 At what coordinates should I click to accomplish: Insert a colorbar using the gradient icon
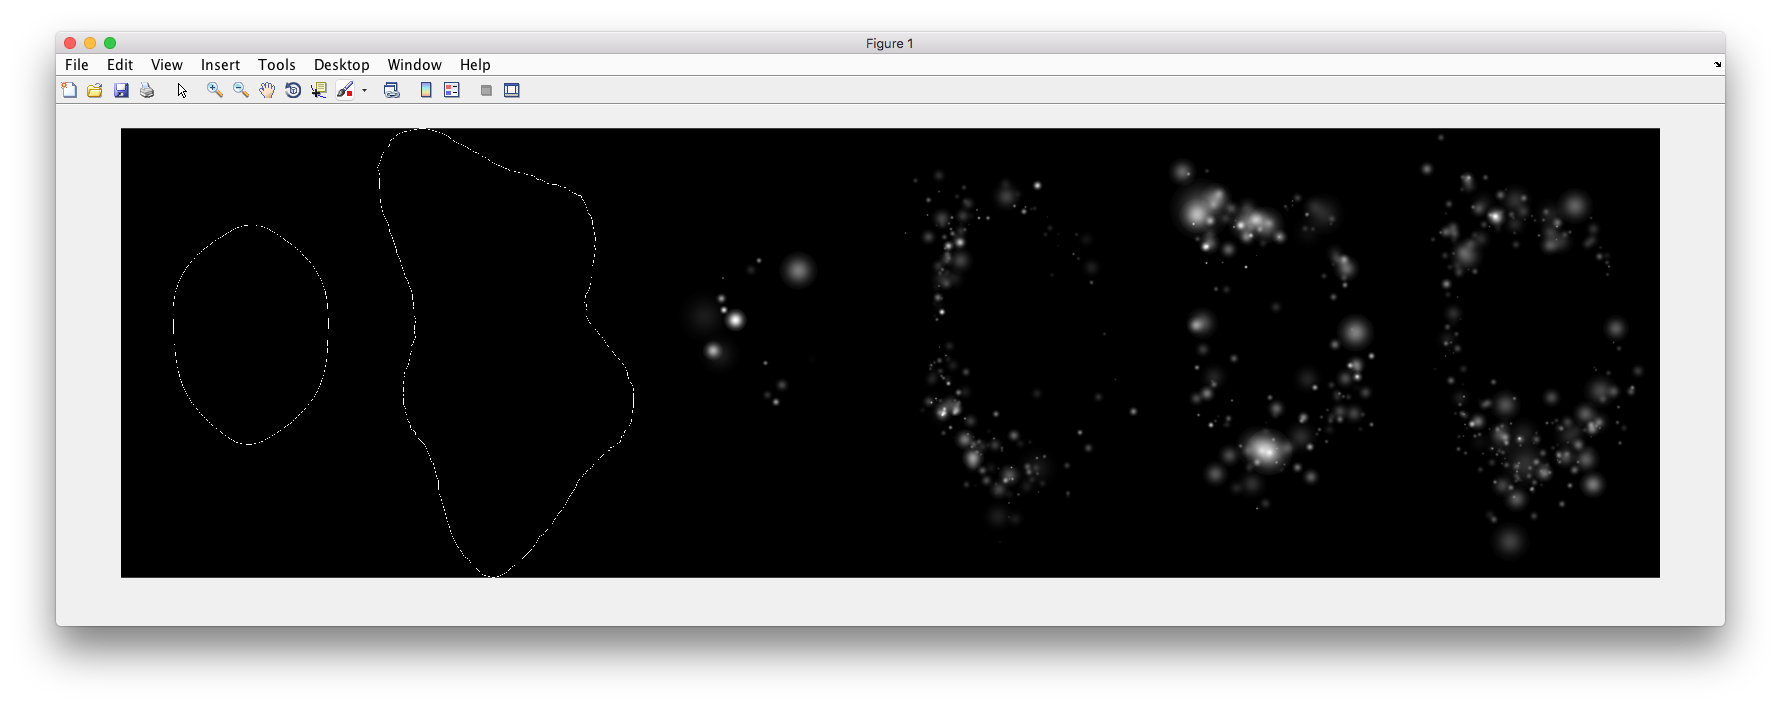click(426, 91)
